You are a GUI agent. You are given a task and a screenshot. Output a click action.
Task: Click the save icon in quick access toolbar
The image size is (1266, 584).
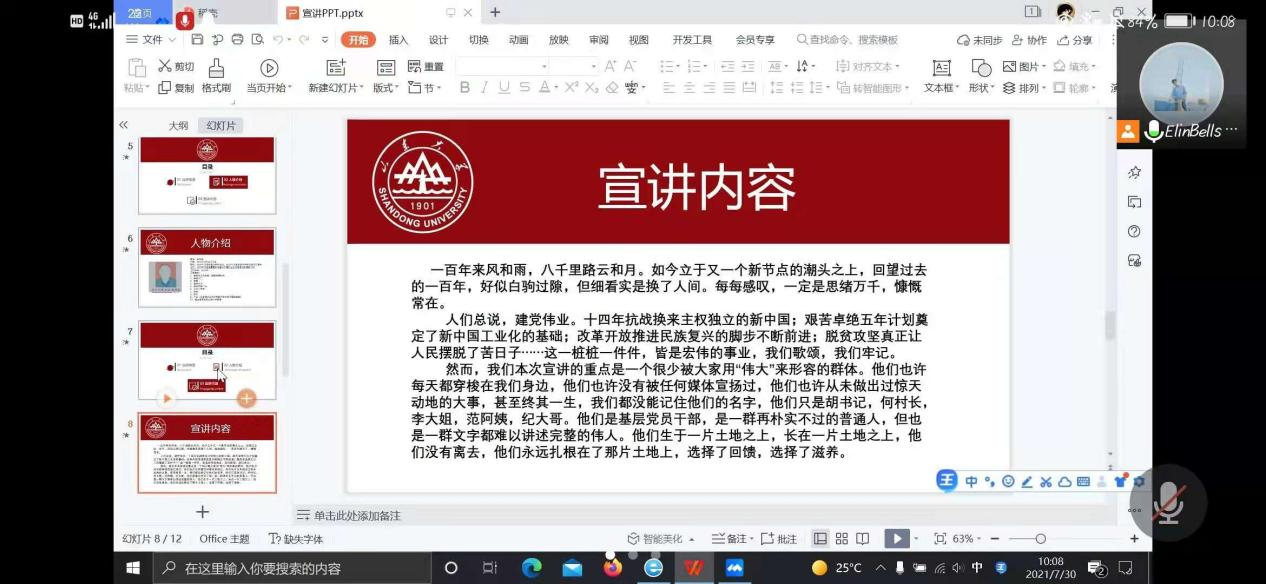point(198,40)
